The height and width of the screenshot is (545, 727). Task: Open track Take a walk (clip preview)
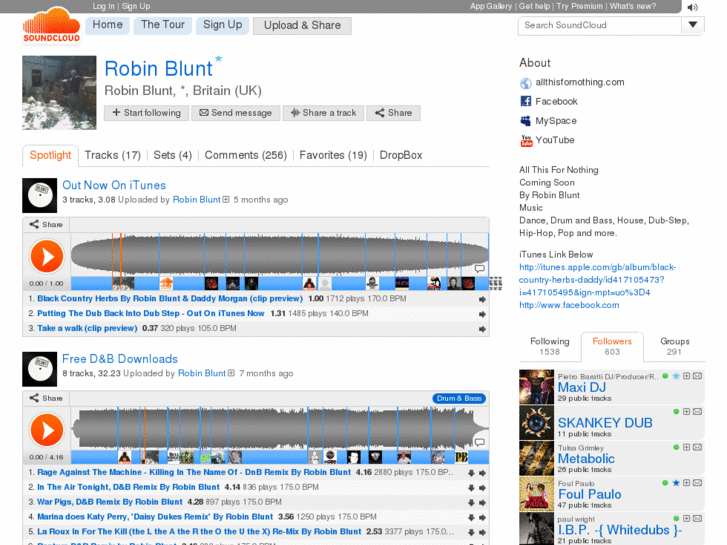[x=87, y=328]
